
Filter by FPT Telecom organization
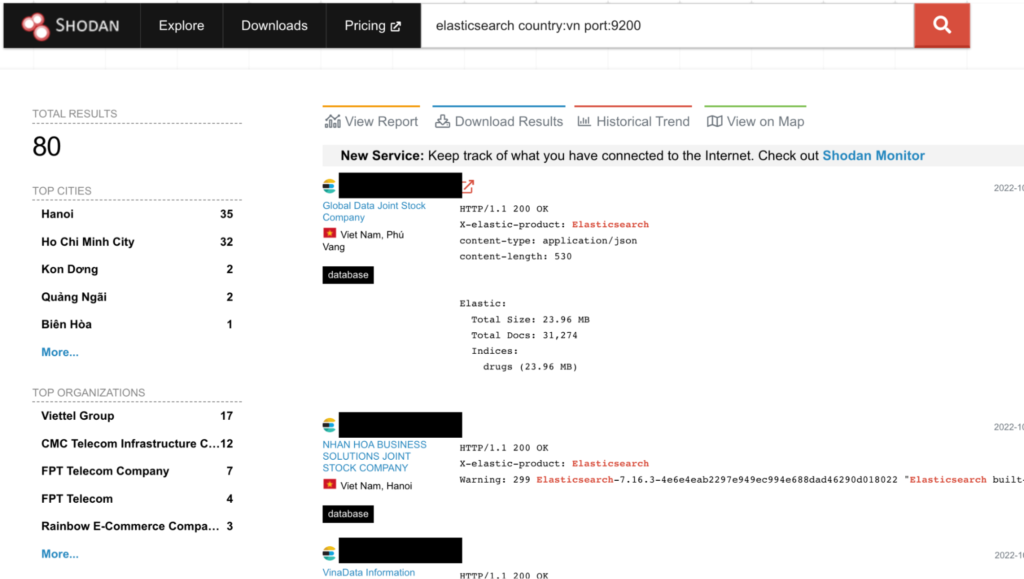click(77, 499)
